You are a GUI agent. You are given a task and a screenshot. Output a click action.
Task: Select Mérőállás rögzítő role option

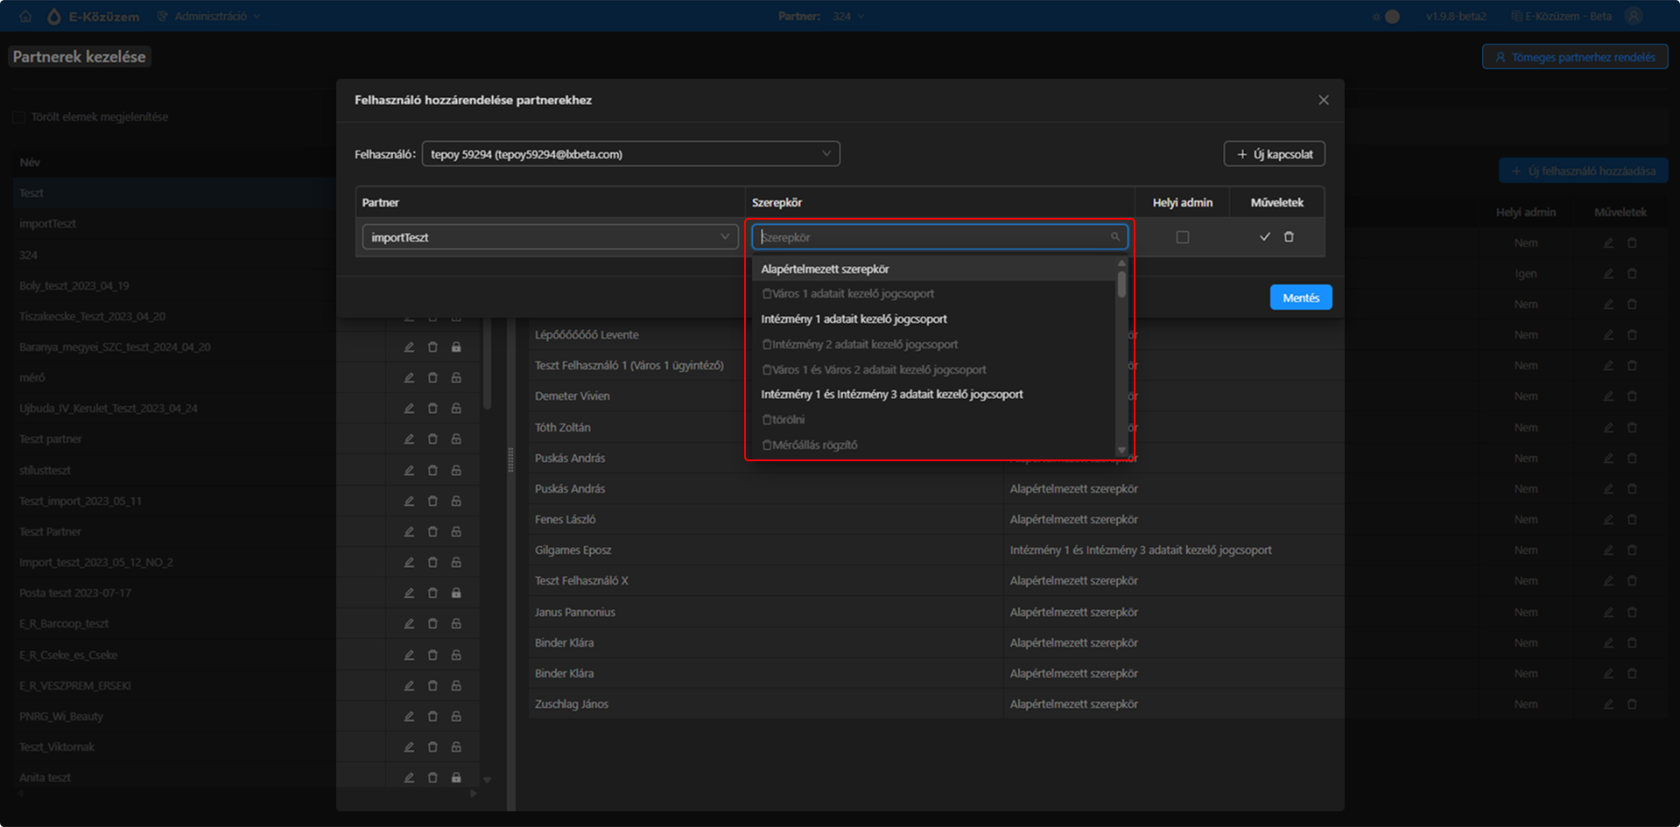click(933, 445)
